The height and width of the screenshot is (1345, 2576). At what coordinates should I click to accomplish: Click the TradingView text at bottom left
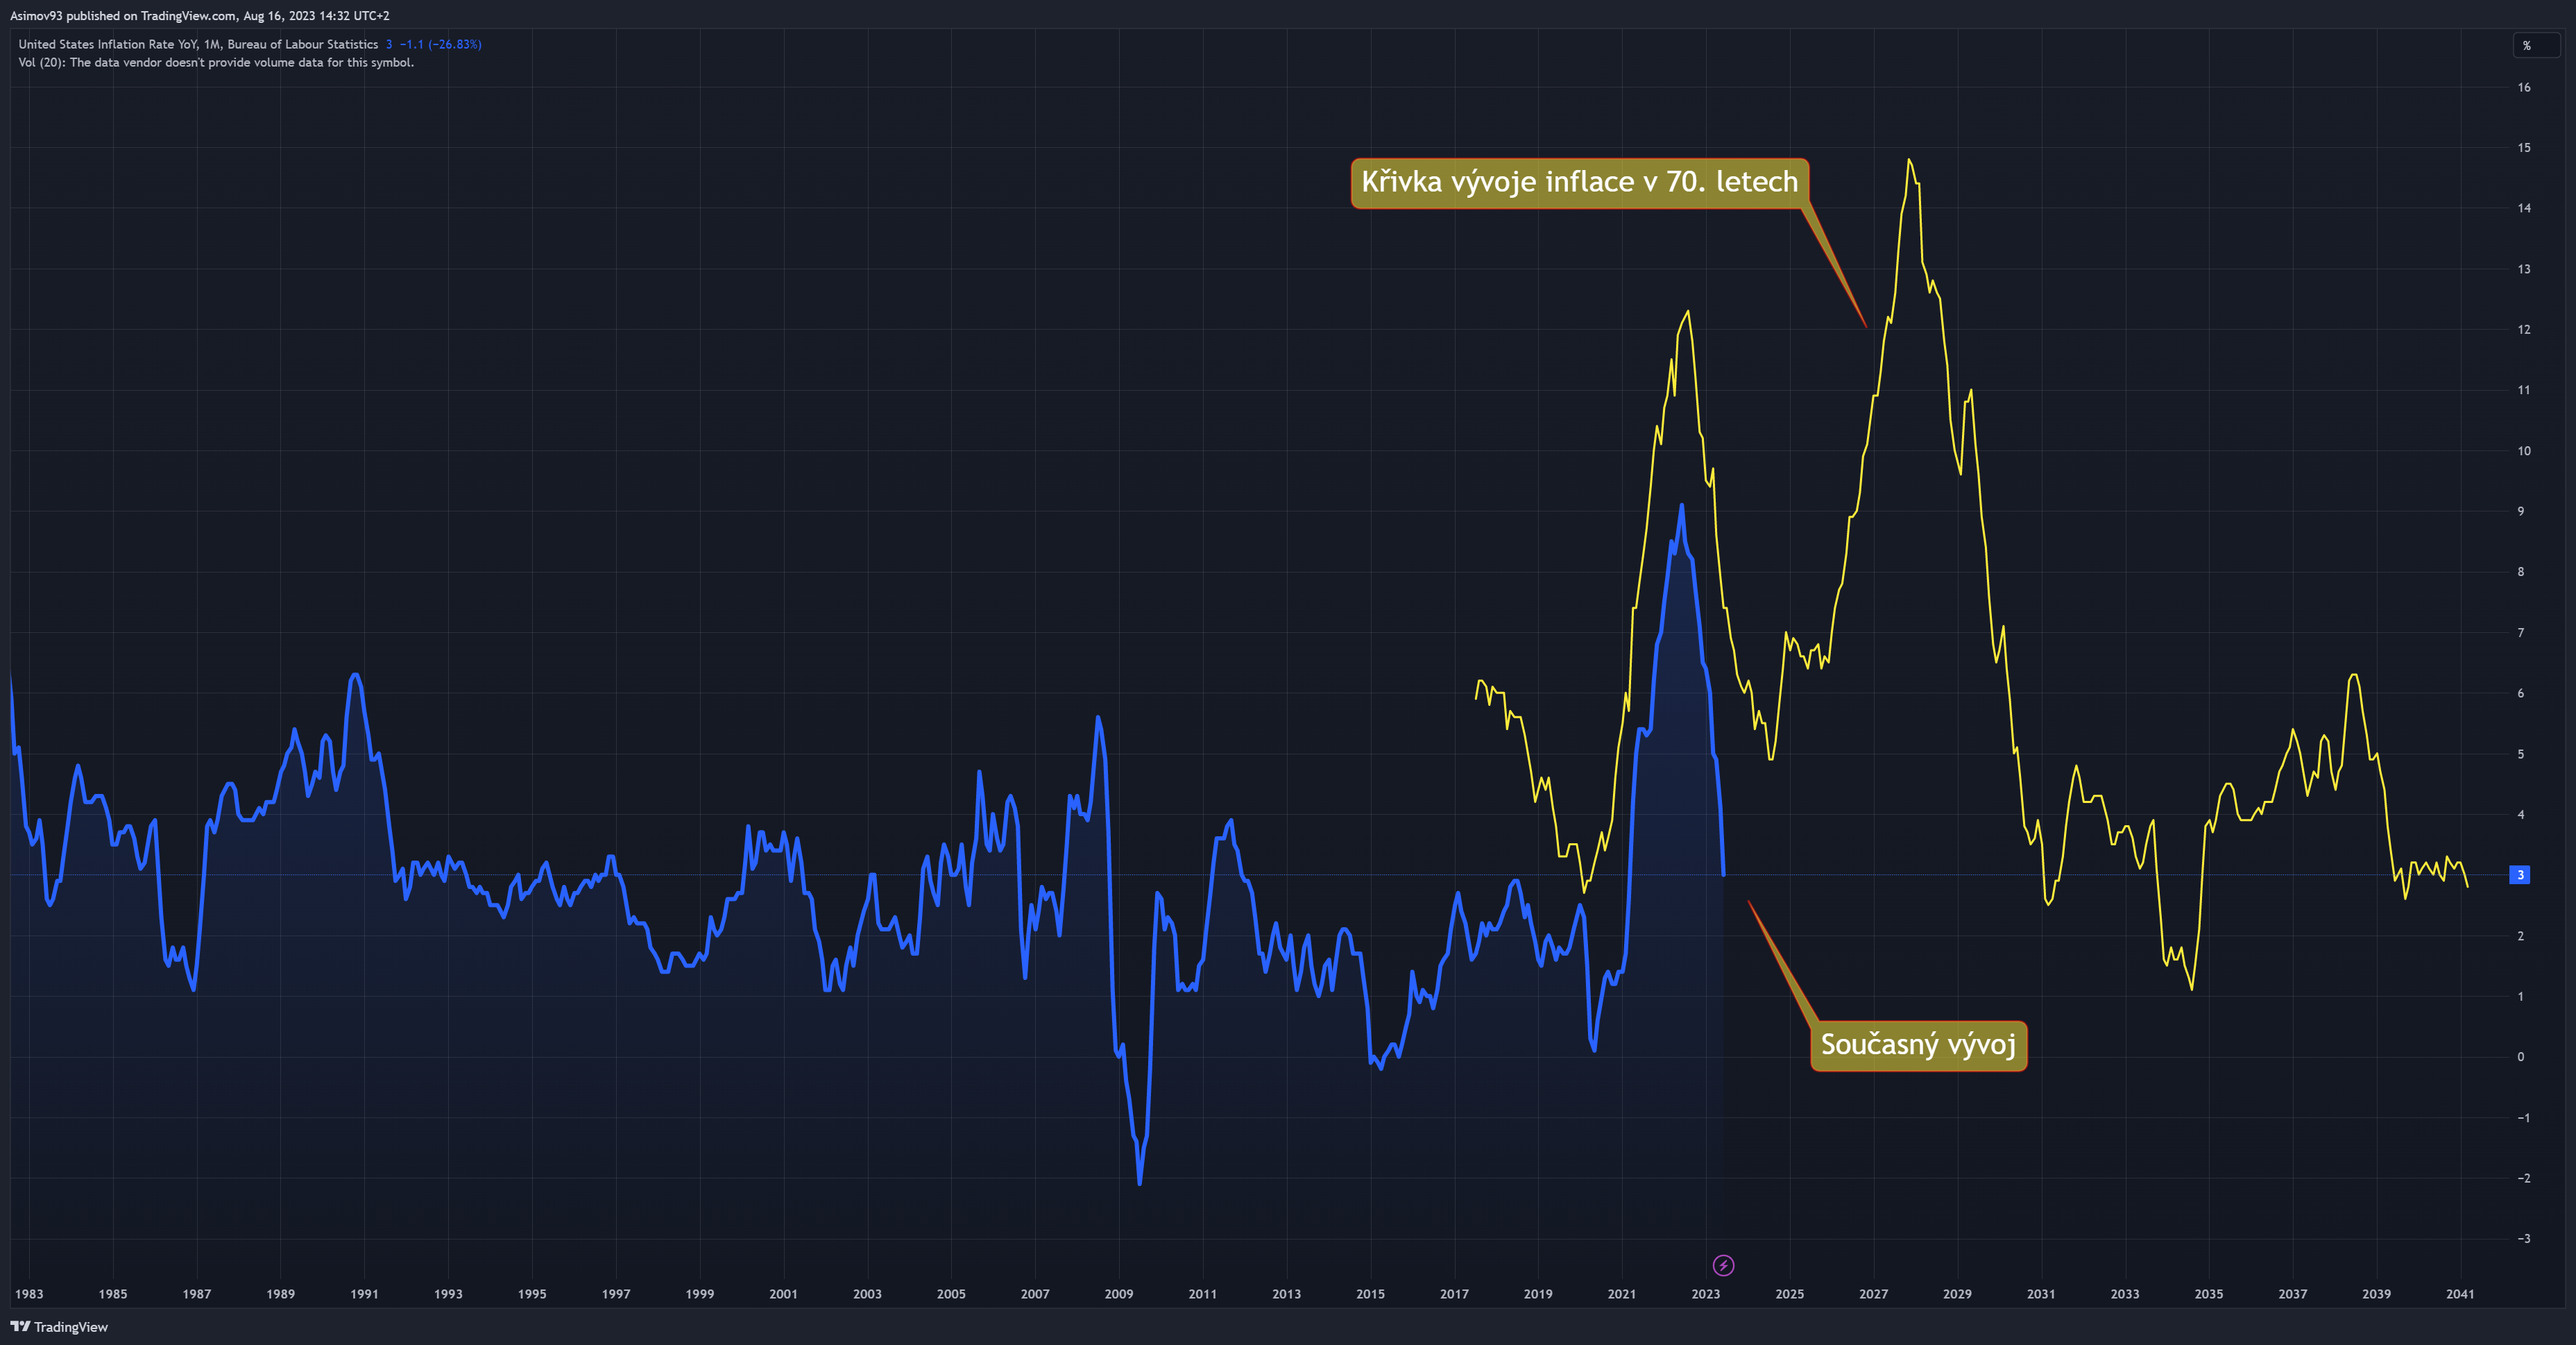pos(70,1327)
